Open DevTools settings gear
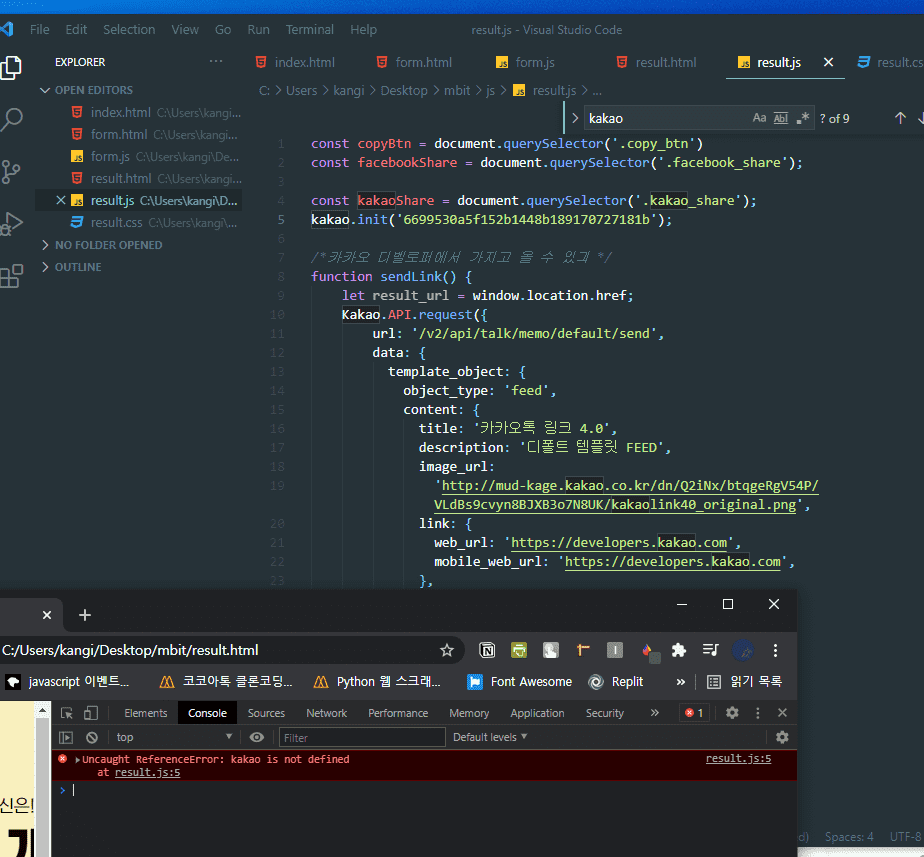924x857 pixels. pos(732,713)
